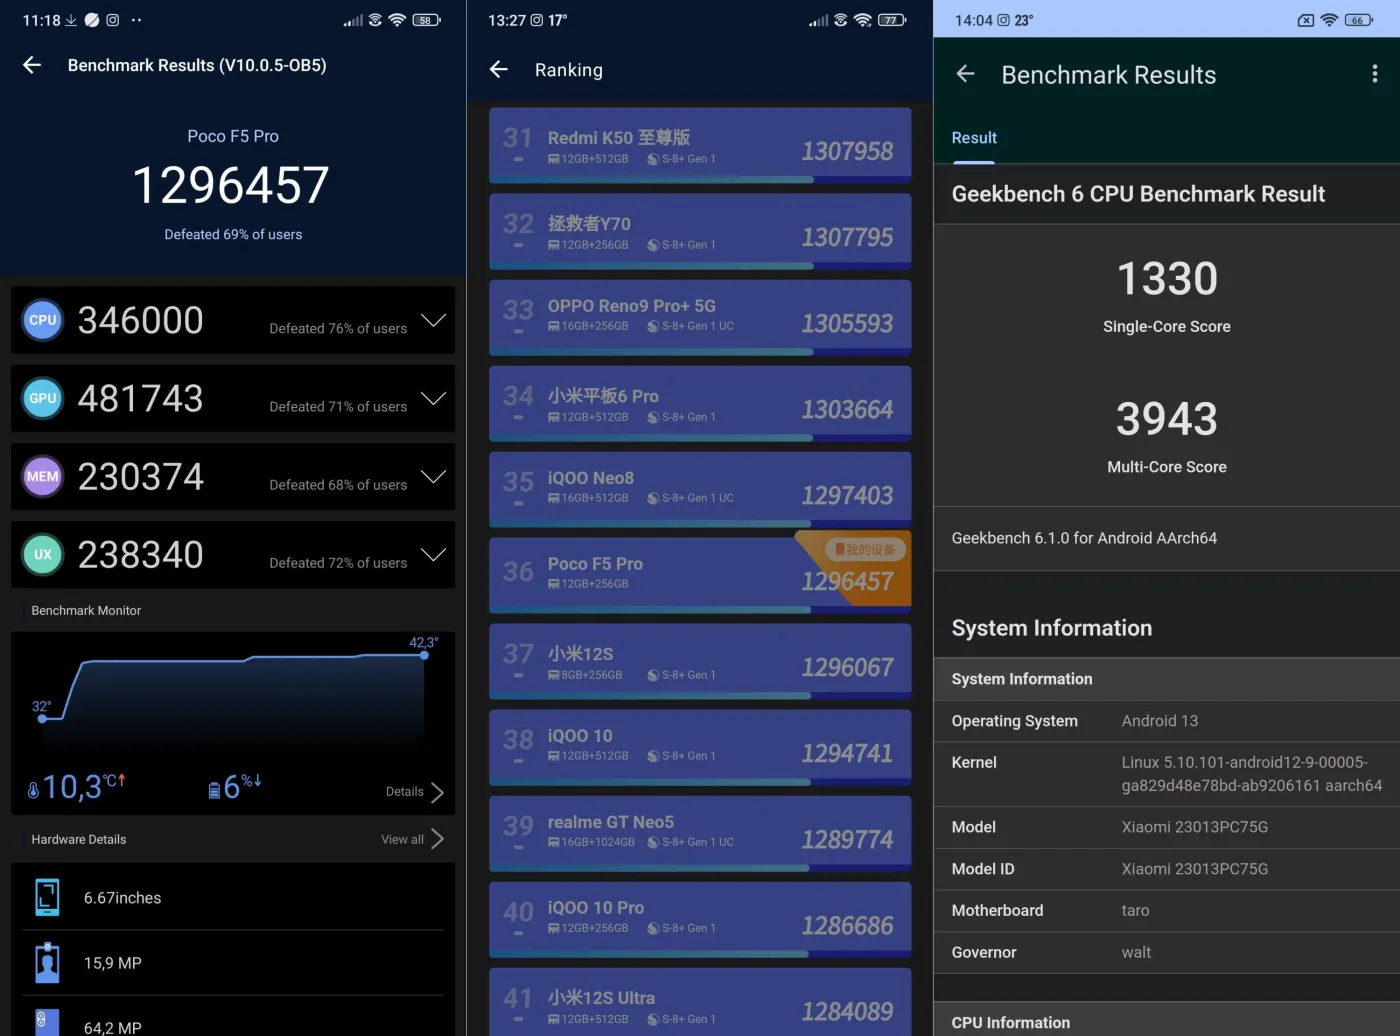Open rank 38 iQOO 10 entry
The height and width of the screenshot is (1036, 1400).
700,748
